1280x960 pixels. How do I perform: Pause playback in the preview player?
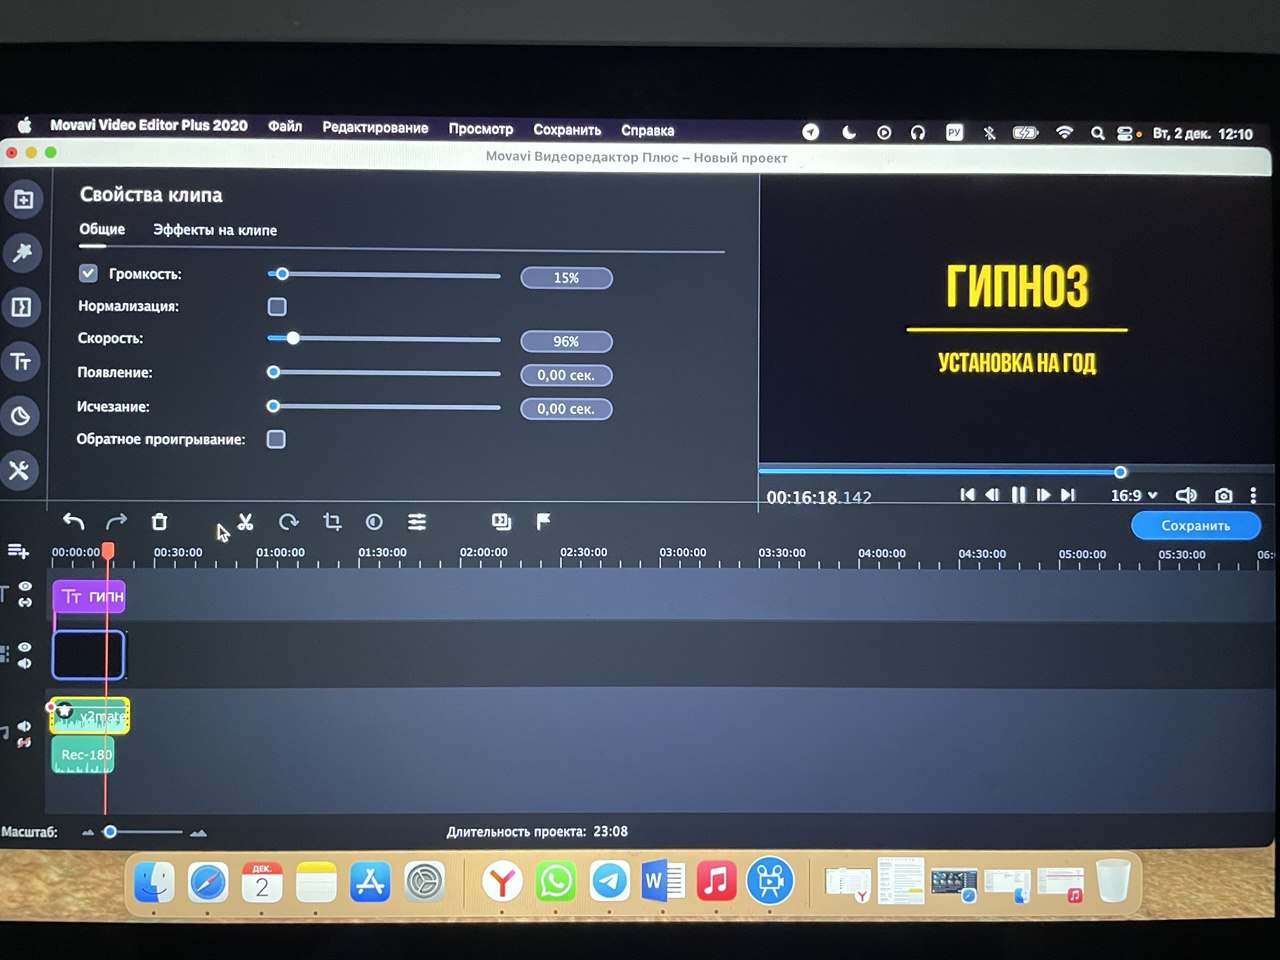1018,495
